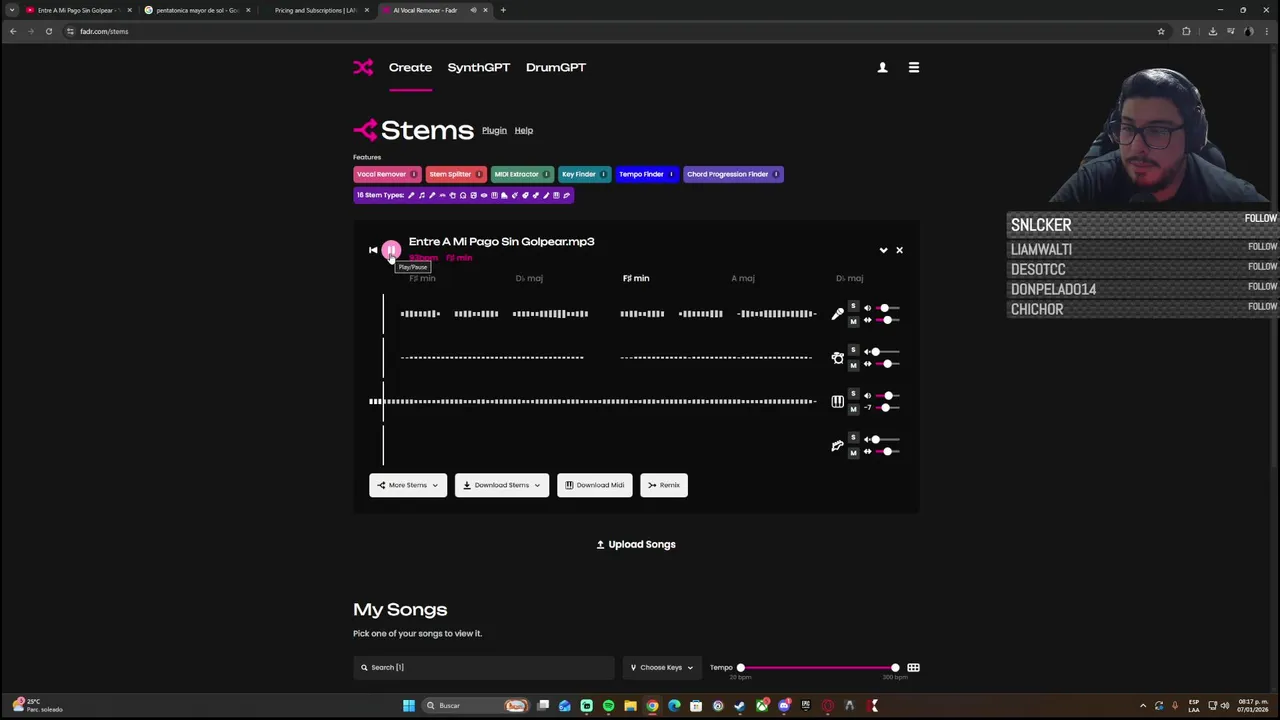Select the Chord Progression Finder feature tag
This screenshot has width=1280, height=720.
coord(733,174)
